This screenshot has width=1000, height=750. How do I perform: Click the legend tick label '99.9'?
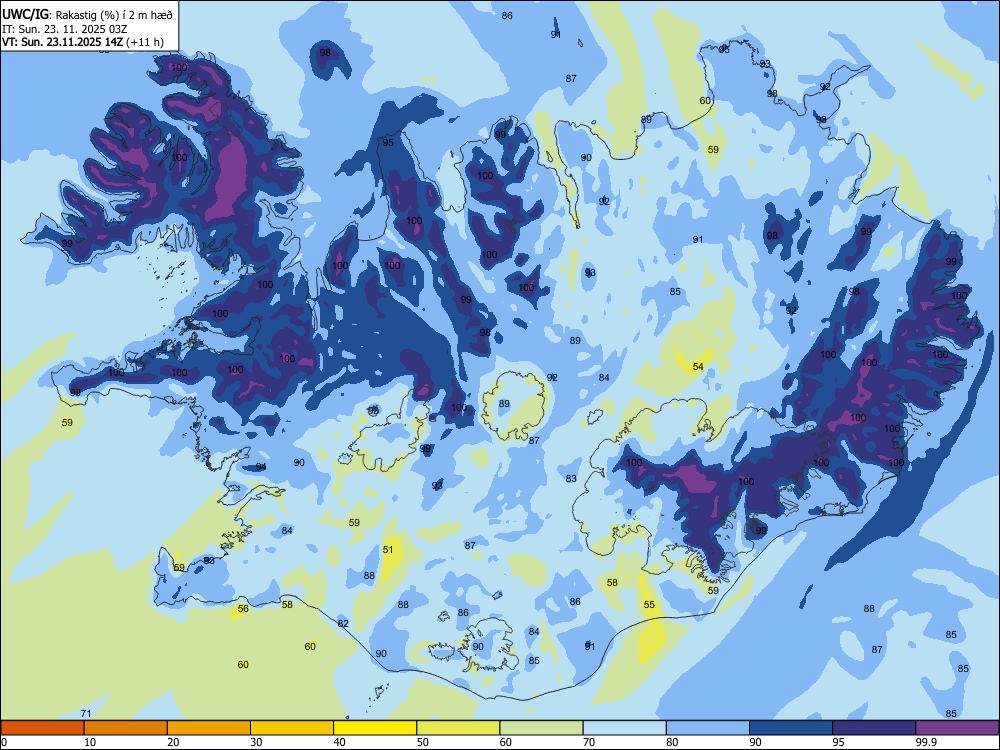tap(926, 742)
